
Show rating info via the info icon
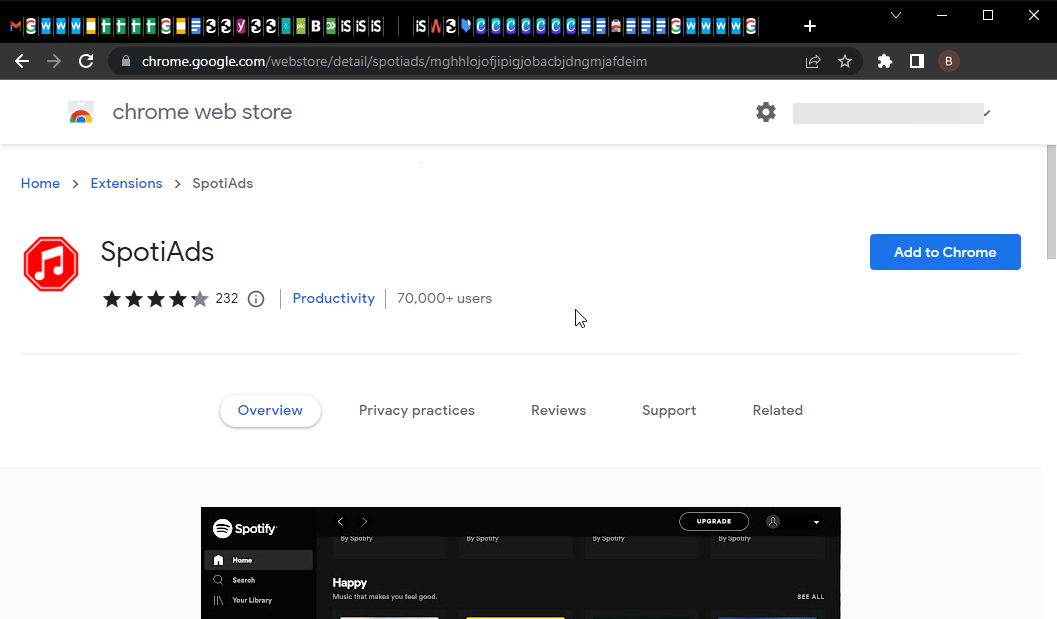tap(256, 299)
